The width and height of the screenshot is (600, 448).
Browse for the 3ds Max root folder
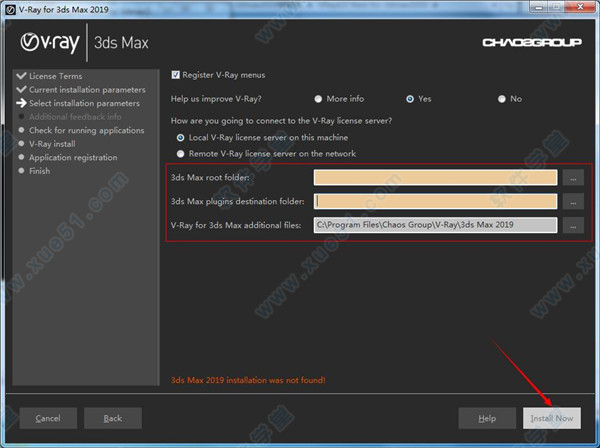click(x=573, y=178)
